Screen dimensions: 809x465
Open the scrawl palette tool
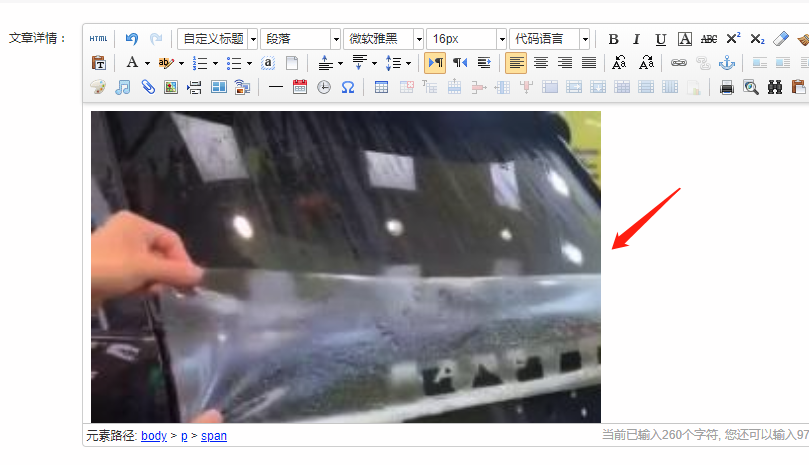coord(98,87)
